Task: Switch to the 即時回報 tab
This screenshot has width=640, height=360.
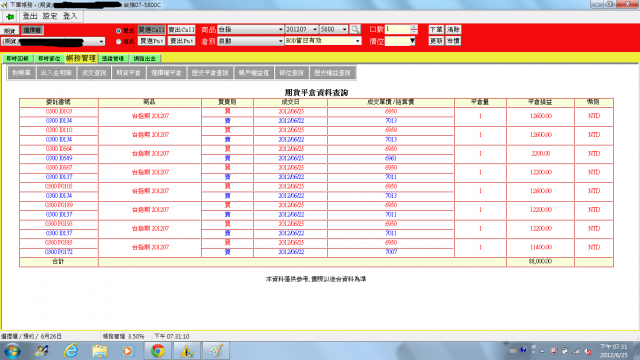Action: [x=18, y=59]
